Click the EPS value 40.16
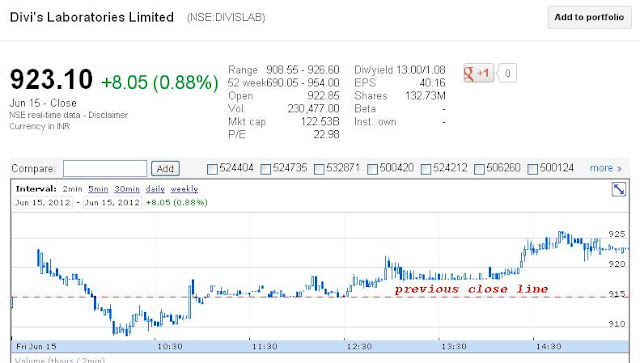640x363 pixels. pyautogui.click(x=432, y=83)
